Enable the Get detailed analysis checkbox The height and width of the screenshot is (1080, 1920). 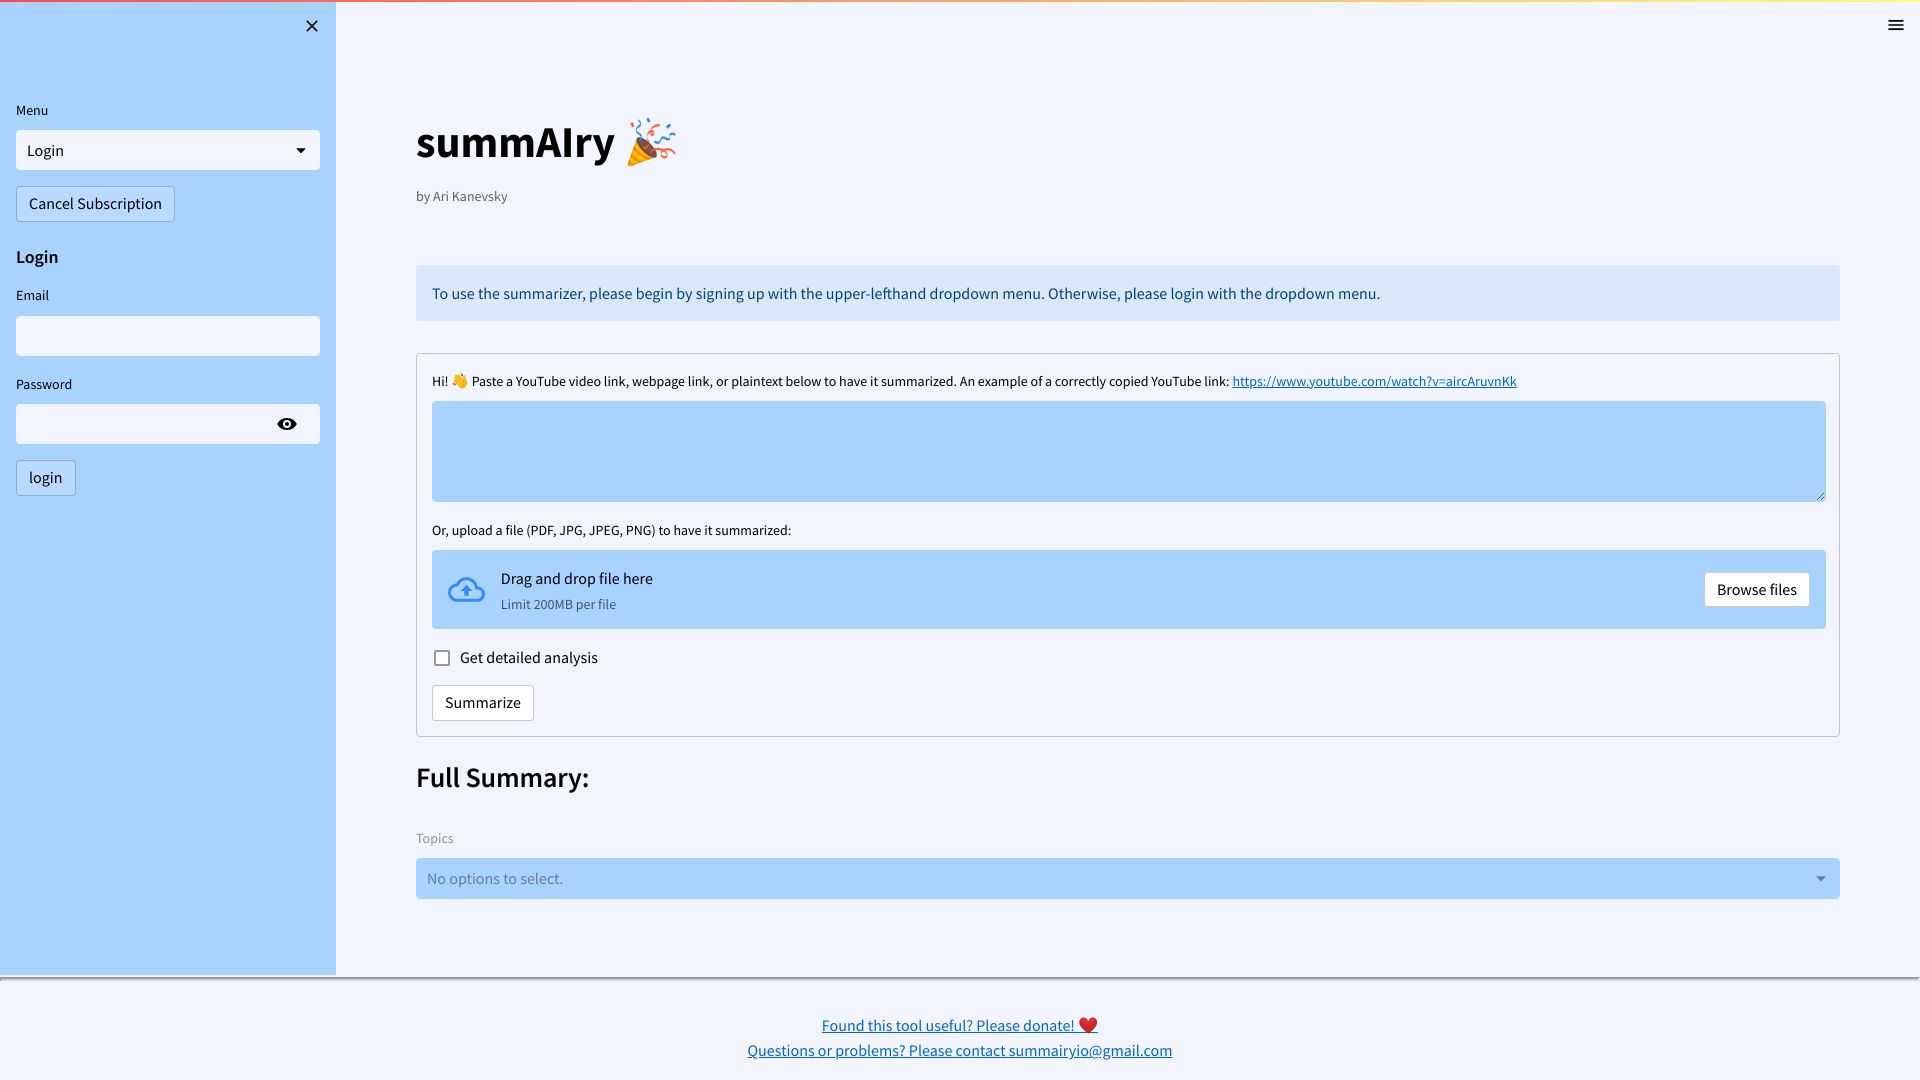point(442,658)
